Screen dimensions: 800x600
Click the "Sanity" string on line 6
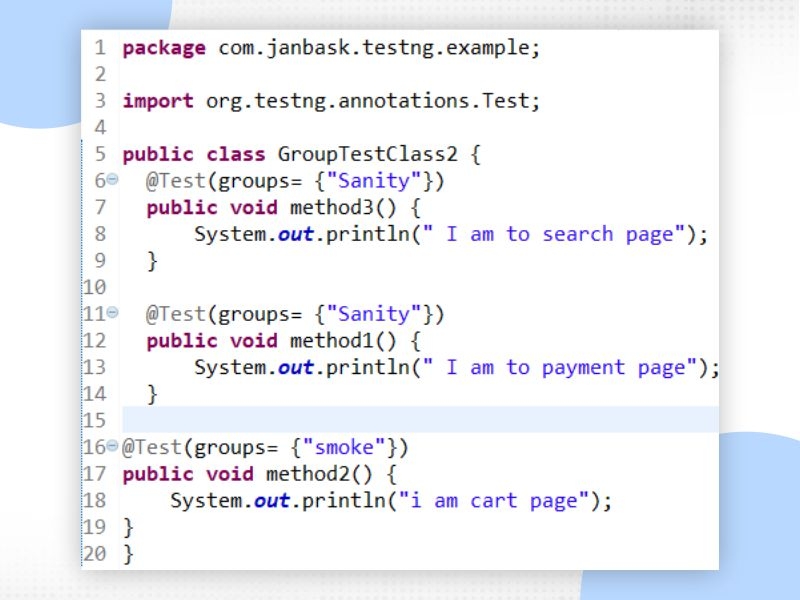click(378, 181)
